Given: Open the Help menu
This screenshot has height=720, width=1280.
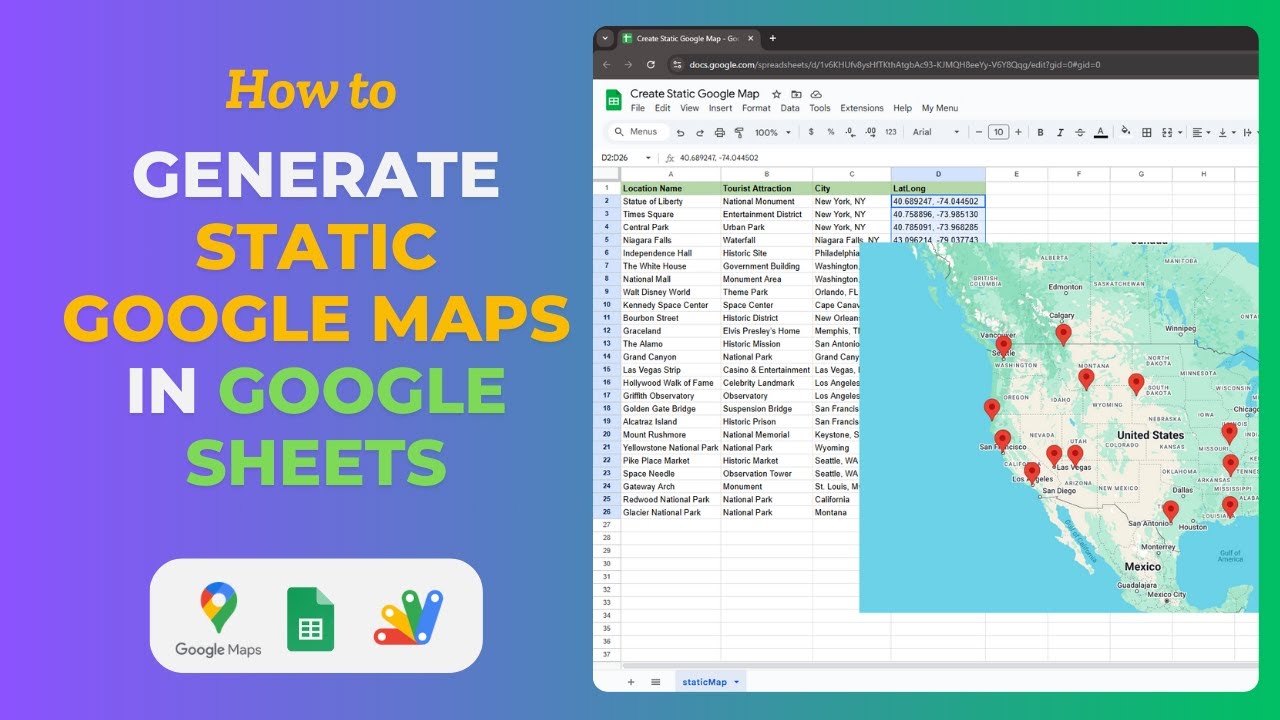Looking at the screenshot, I should point(902,108).
